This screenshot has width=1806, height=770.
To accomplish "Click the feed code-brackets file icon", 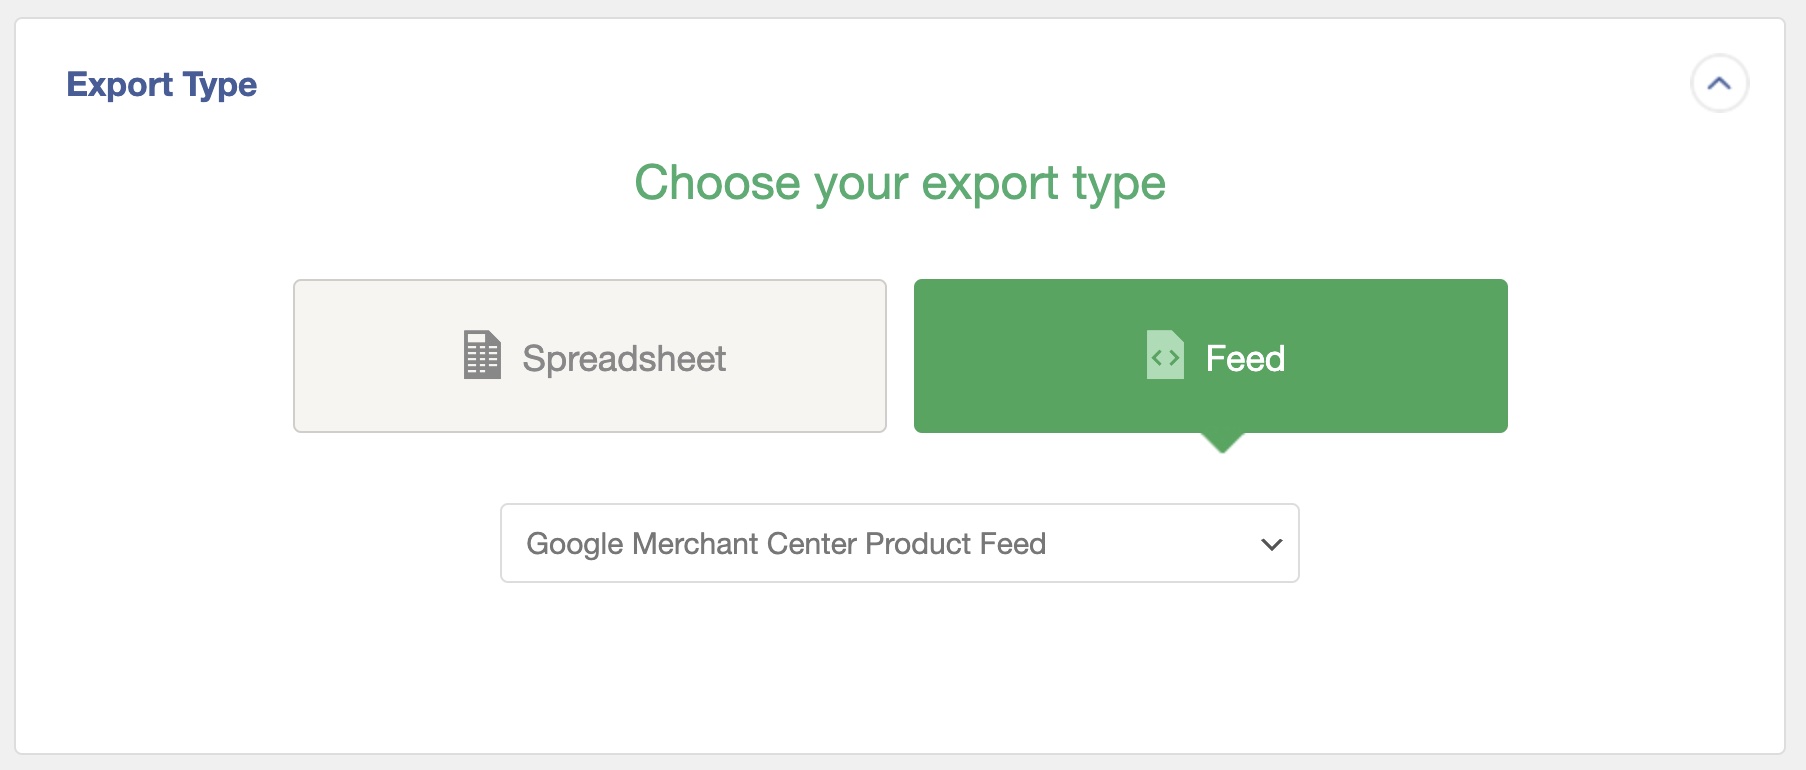I will [1165, 355].
